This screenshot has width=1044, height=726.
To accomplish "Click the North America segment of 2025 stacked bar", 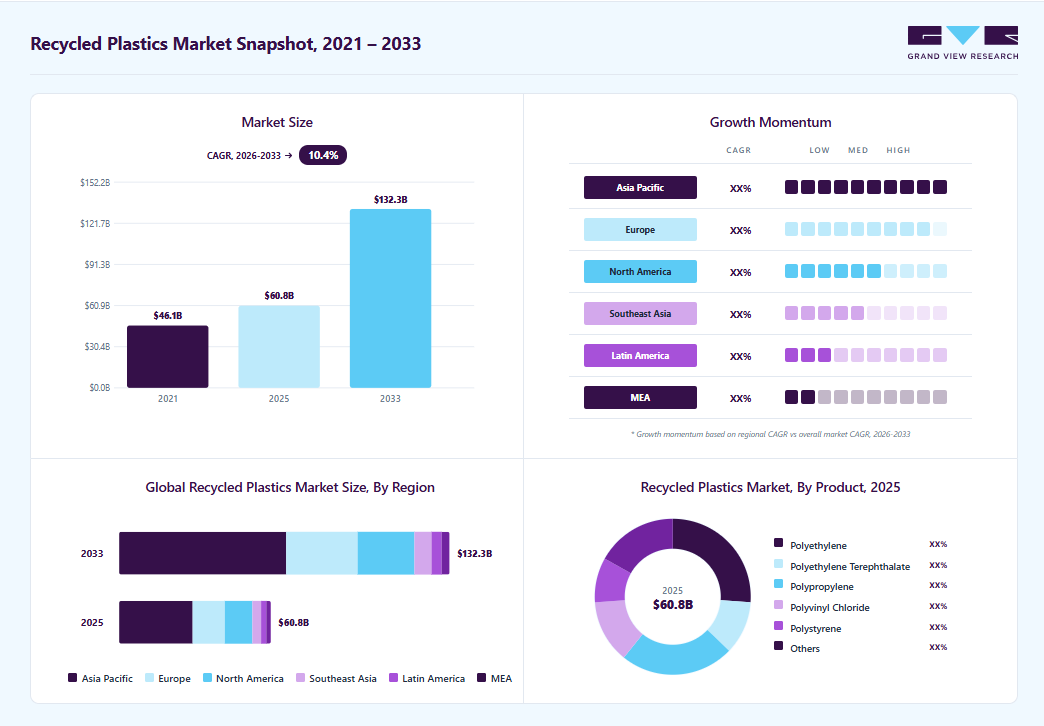I will 238,622.
